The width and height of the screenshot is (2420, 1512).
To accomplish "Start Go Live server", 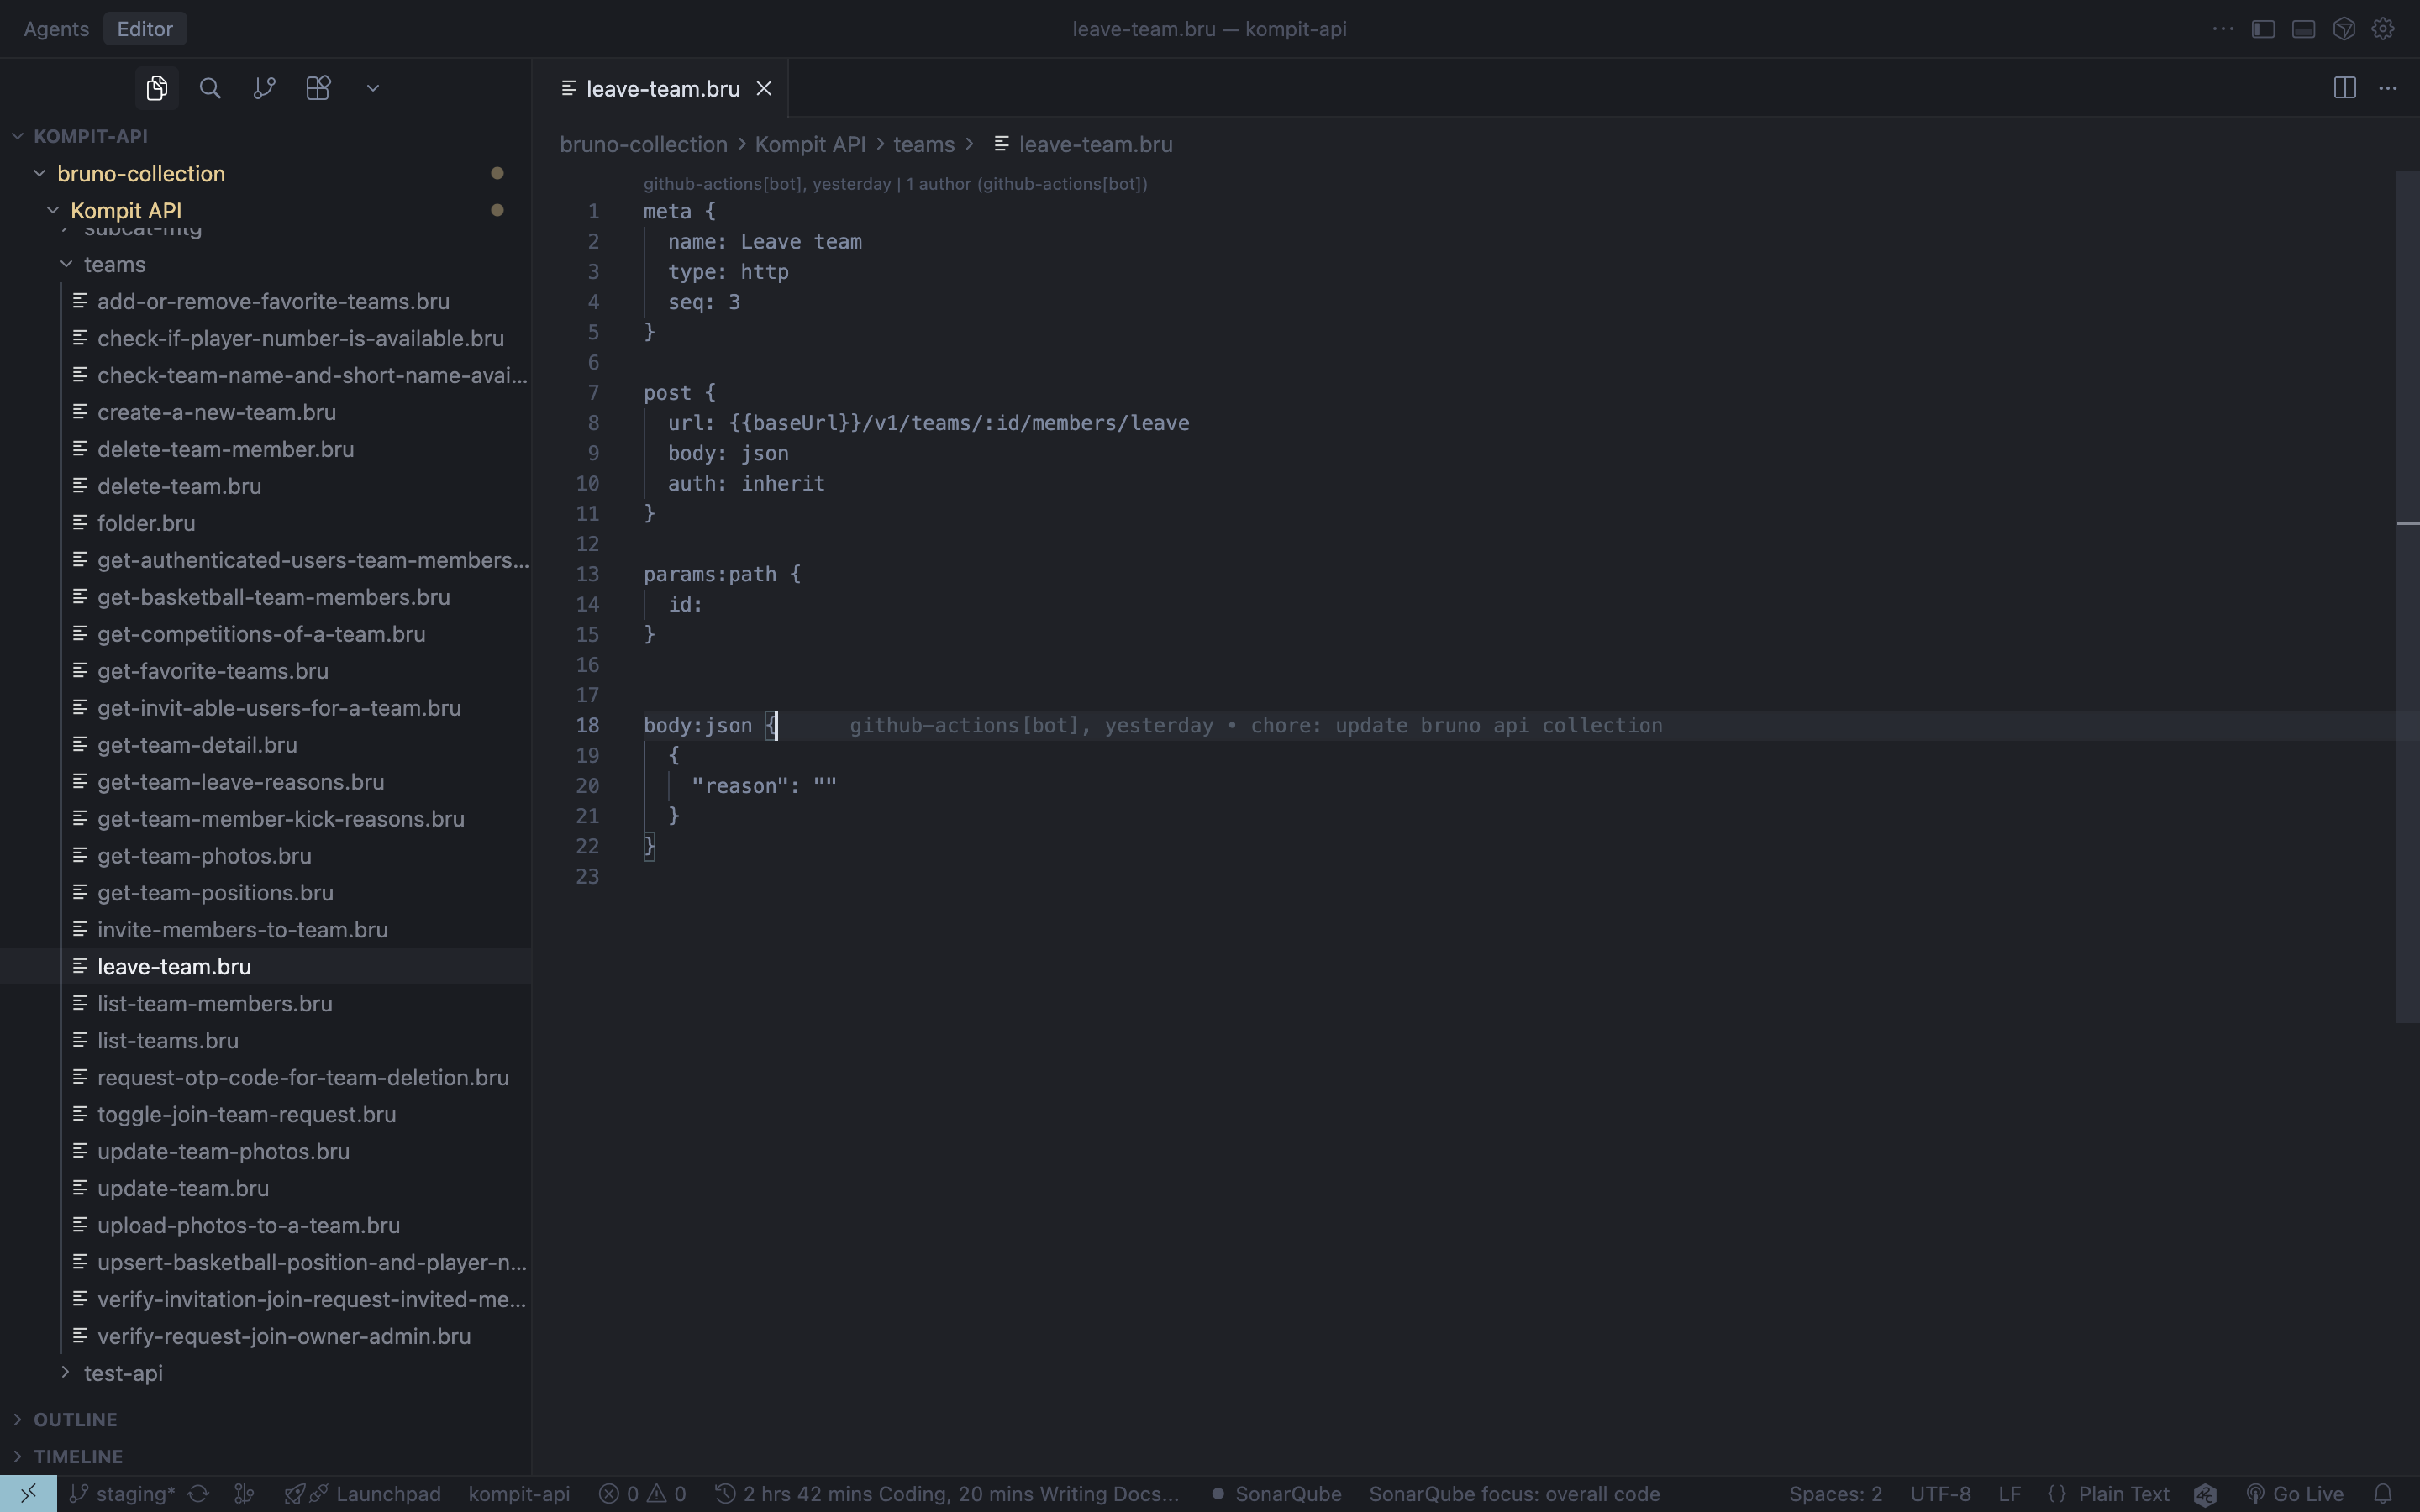I will (2295, 1494).
